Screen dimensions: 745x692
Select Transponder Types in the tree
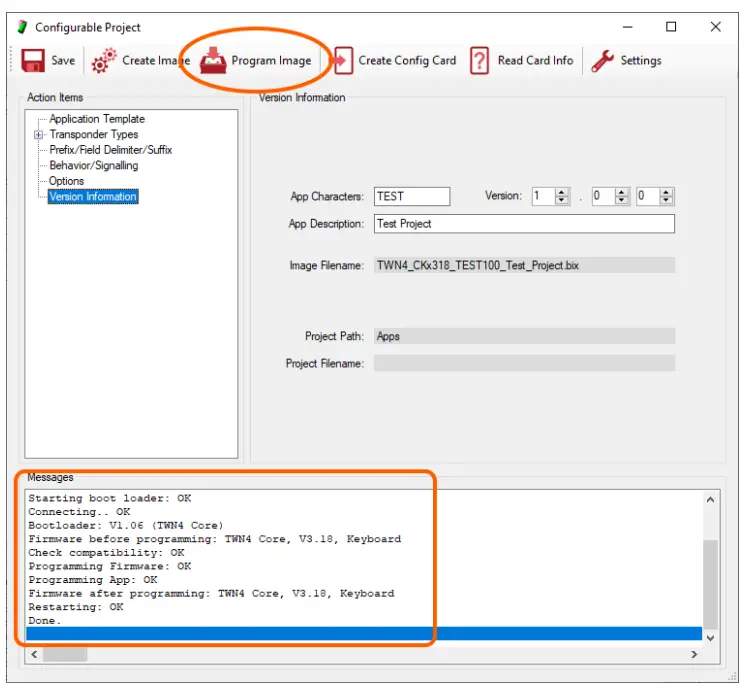click(94, 135)
